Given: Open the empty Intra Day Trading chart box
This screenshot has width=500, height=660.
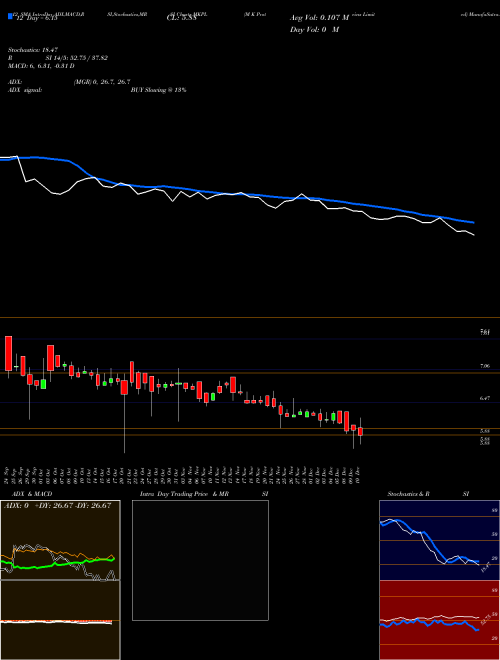Looking at the screenshot, I should pyautogui.click(x=200, y=560).
